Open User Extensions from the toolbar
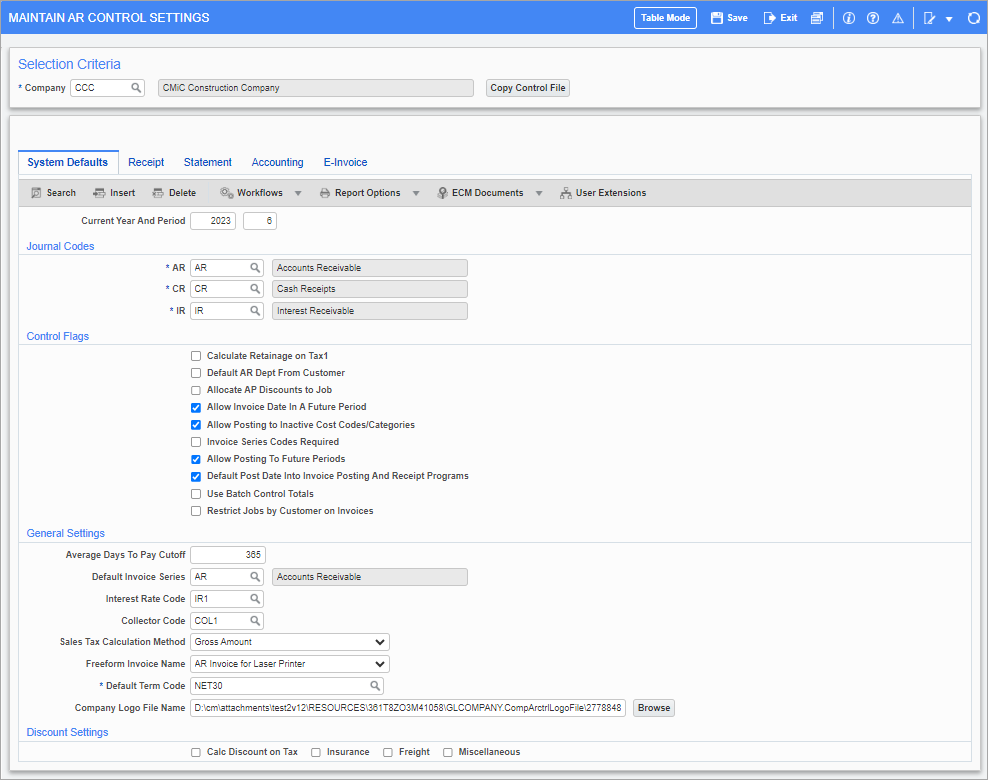988x780 pixels. (x=603, y=192)
